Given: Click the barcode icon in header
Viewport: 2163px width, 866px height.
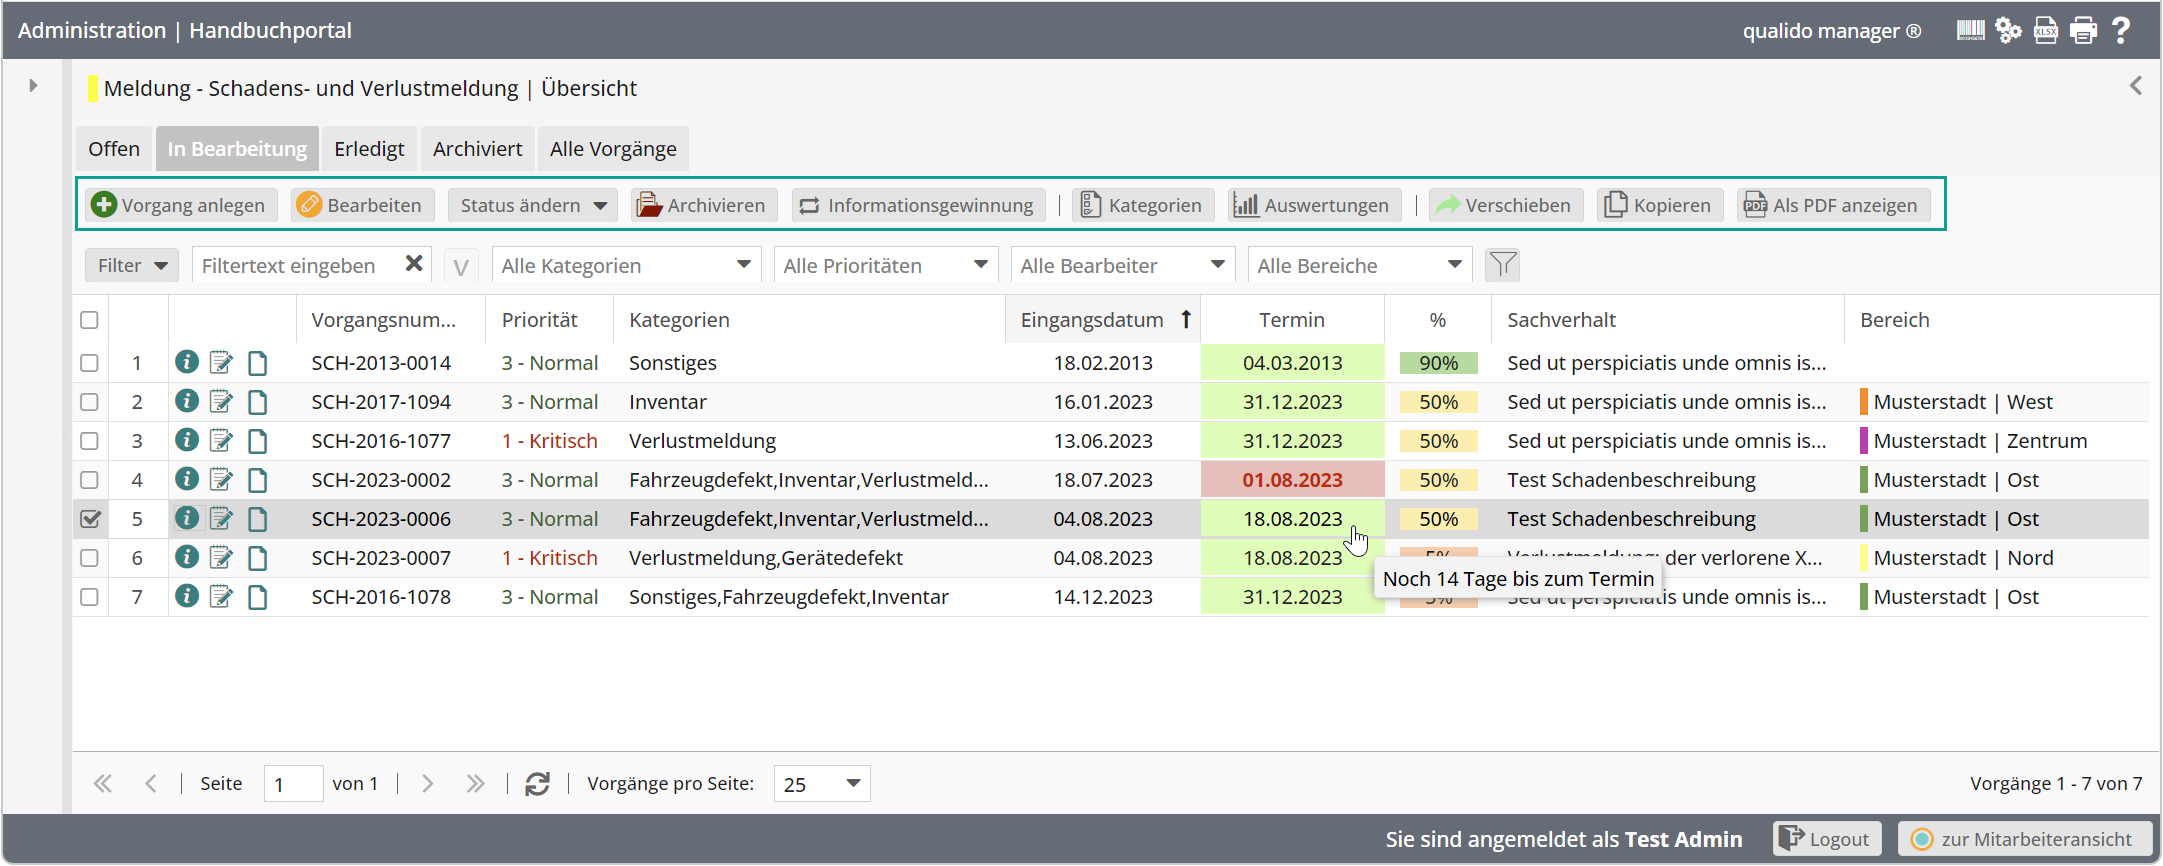Looking at the screenshot, I should pos(1970,30).
